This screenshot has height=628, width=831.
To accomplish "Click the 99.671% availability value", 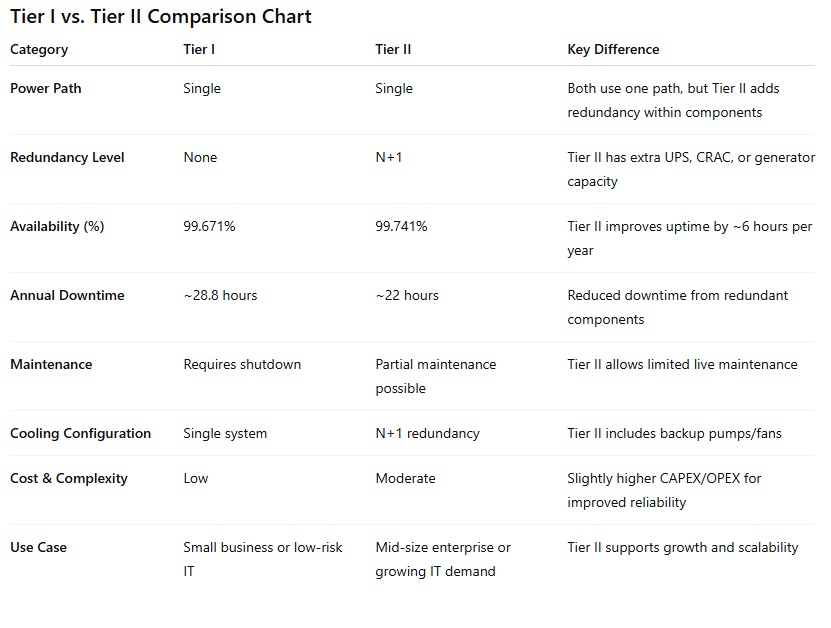I will [x=209, y=226].
